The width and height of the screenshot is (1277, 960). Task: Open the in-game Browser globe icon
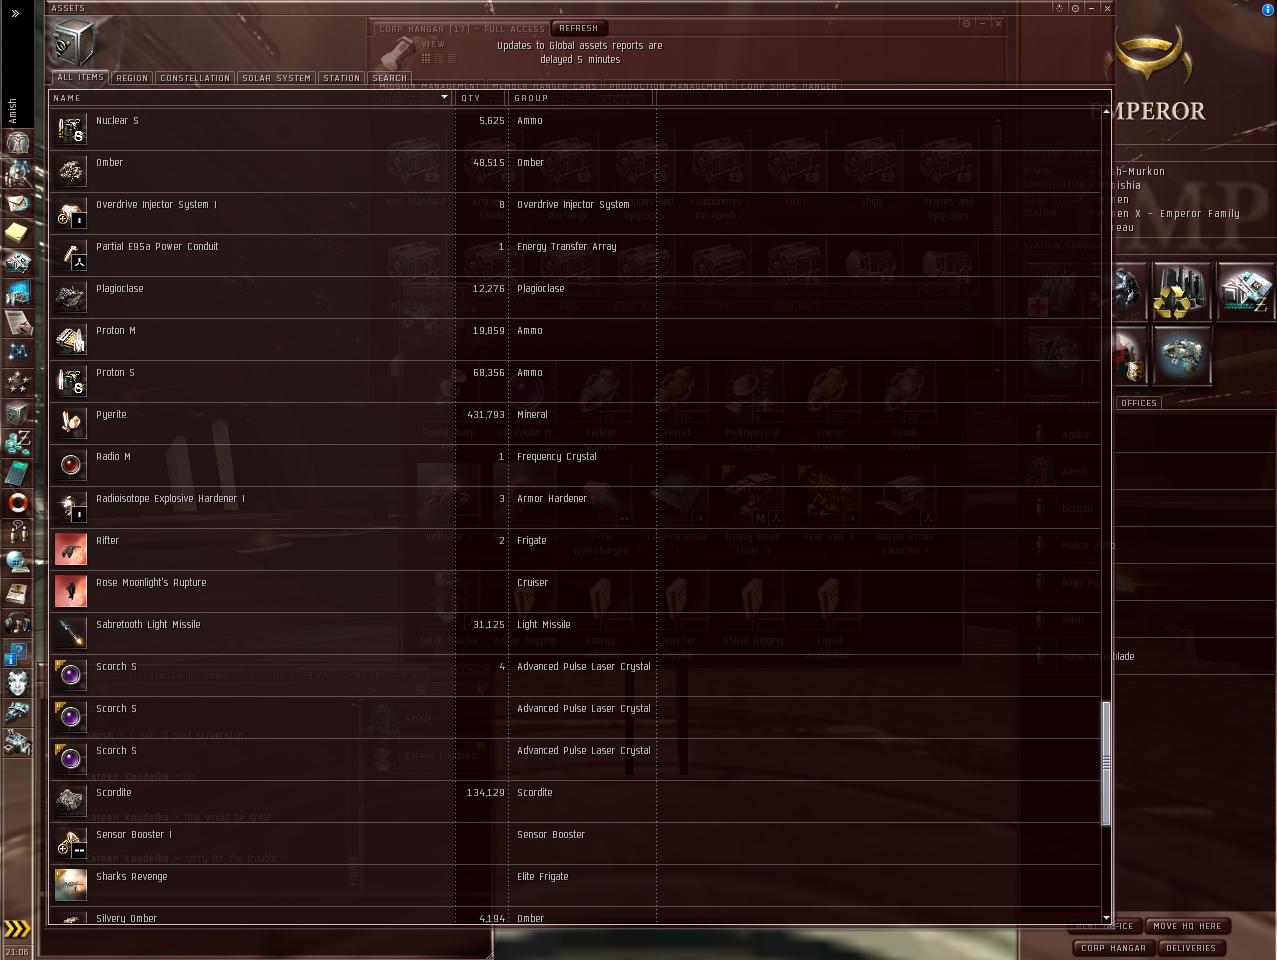[x=18, y=562]
